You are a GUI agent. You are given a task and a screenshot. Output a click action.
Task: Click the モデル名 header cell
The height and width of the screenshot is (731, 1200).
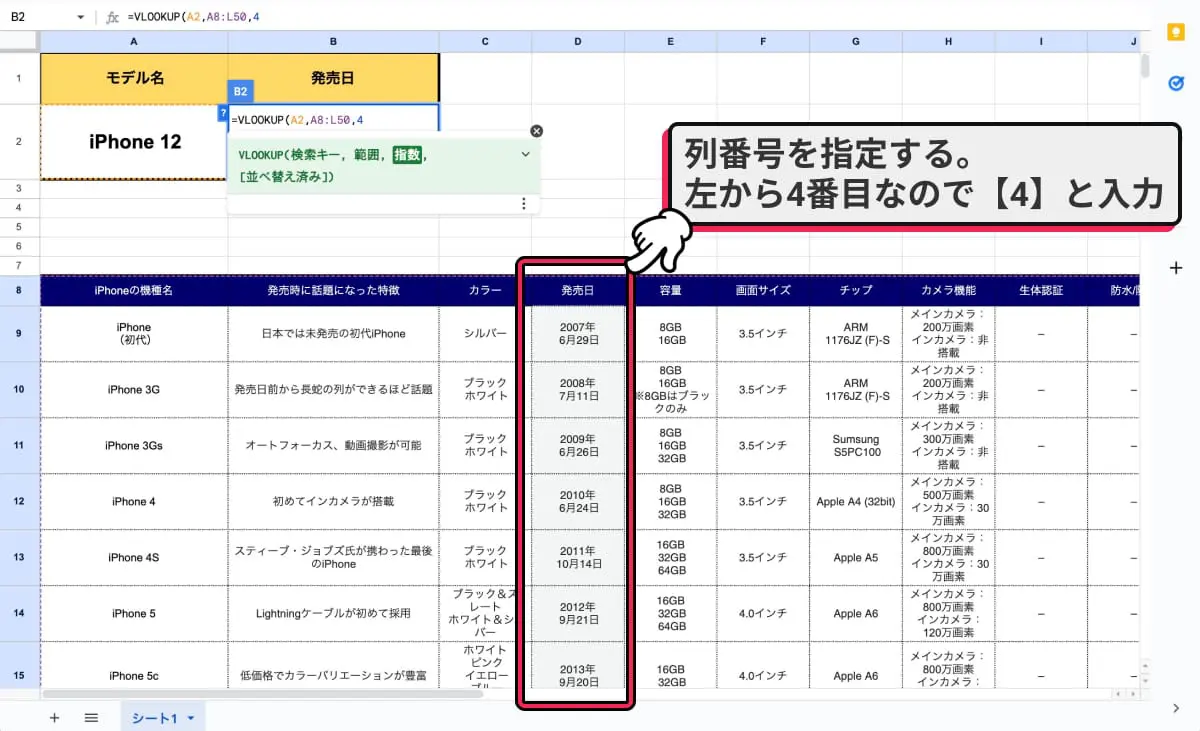point(134,77)
